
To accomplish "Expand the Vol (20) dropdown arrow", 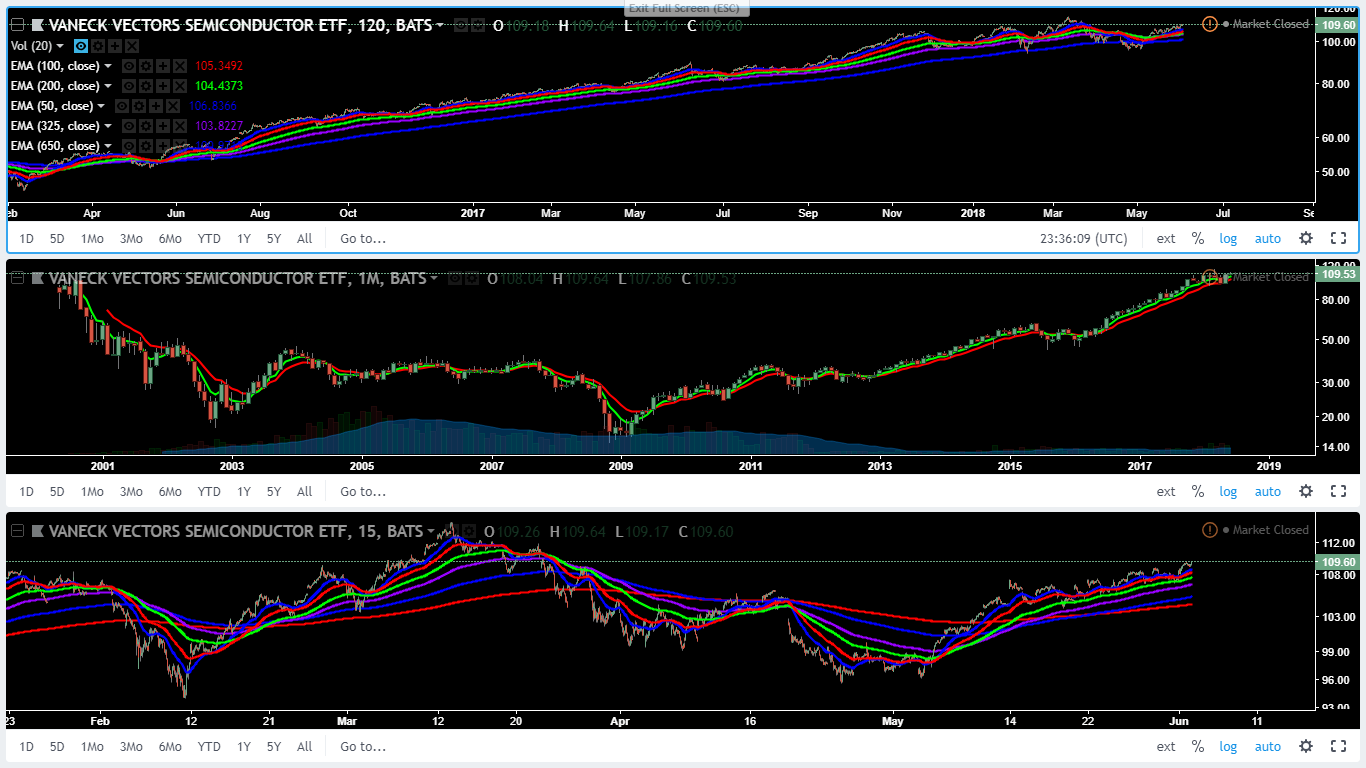I will click(x=60, y=46).
